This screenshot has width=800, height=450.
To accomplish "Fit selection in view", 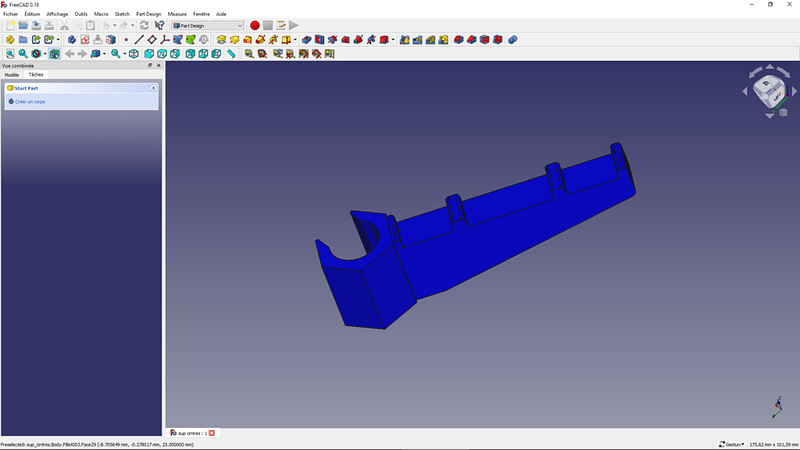I will (23, 54).
